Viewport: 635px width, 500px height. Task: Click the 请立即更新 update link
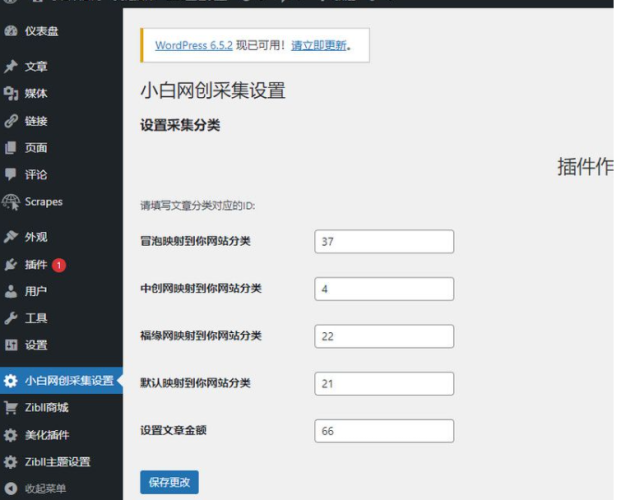319,45
